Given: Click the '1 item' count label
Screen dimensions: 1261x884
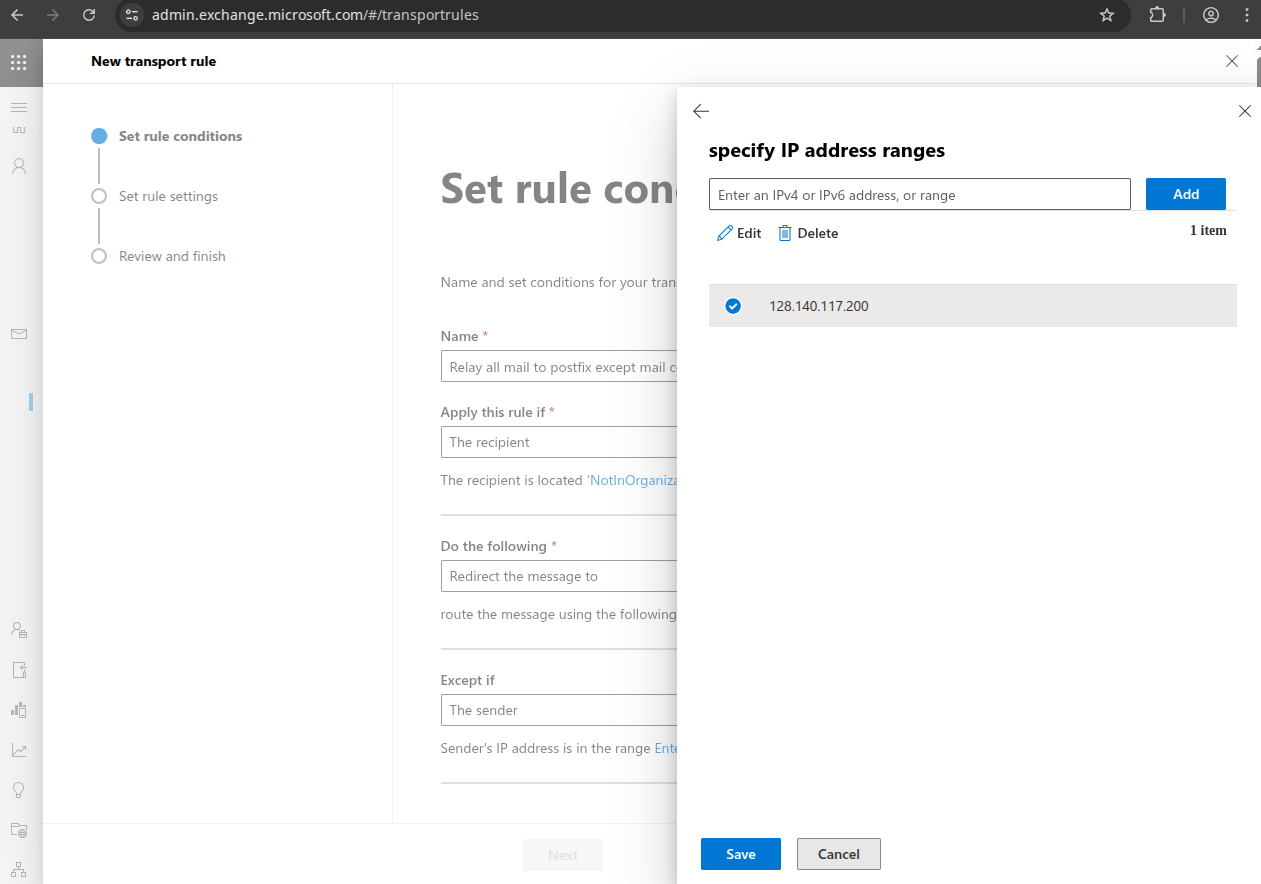Looking at the screenshot, I should 1208,230.
